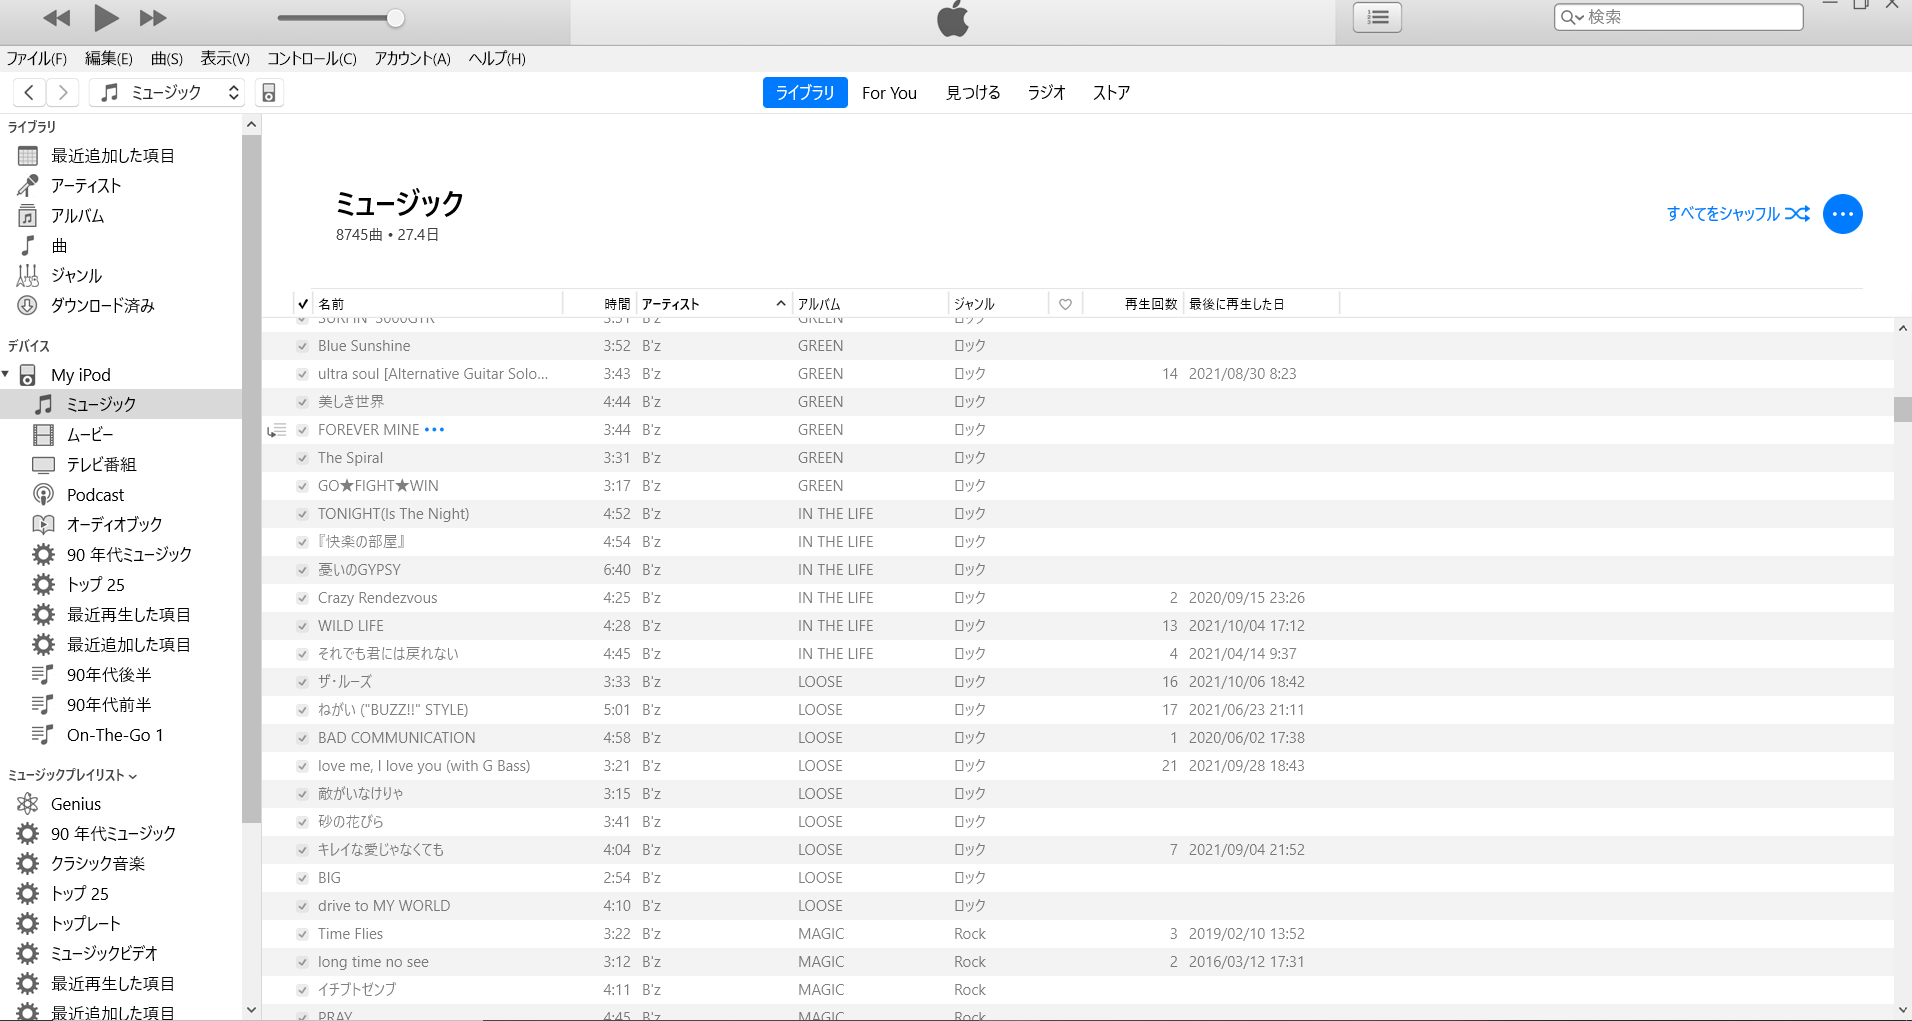
Task: Open the ミュージックビデオ smart playlist
Action: [x=104, y=954]
